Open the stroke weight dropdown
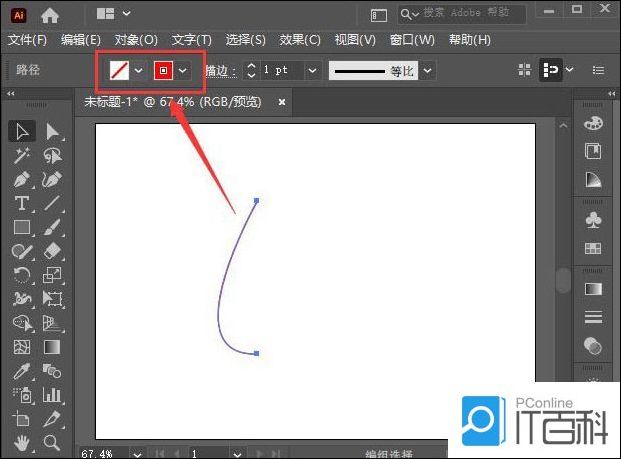Screen dimensions: 621x459 (x=312, y=70)
